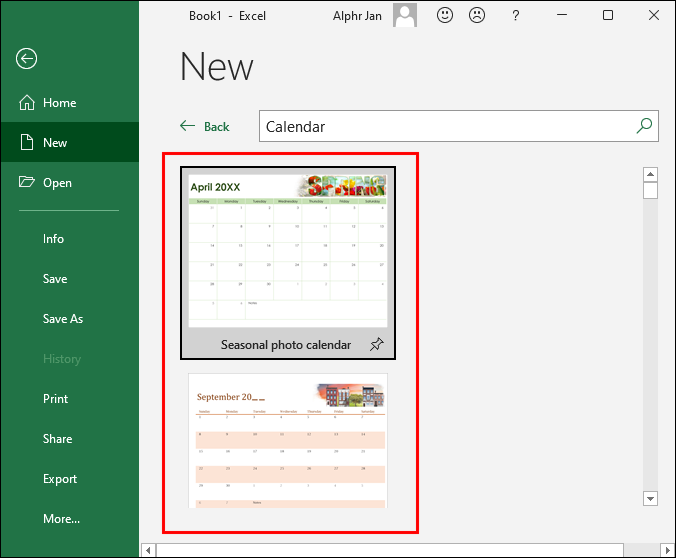Image resolution: width=676 pixels, height=558 pixels.
Task: Click the magnifier search icon
Action: tap(645, 126)
